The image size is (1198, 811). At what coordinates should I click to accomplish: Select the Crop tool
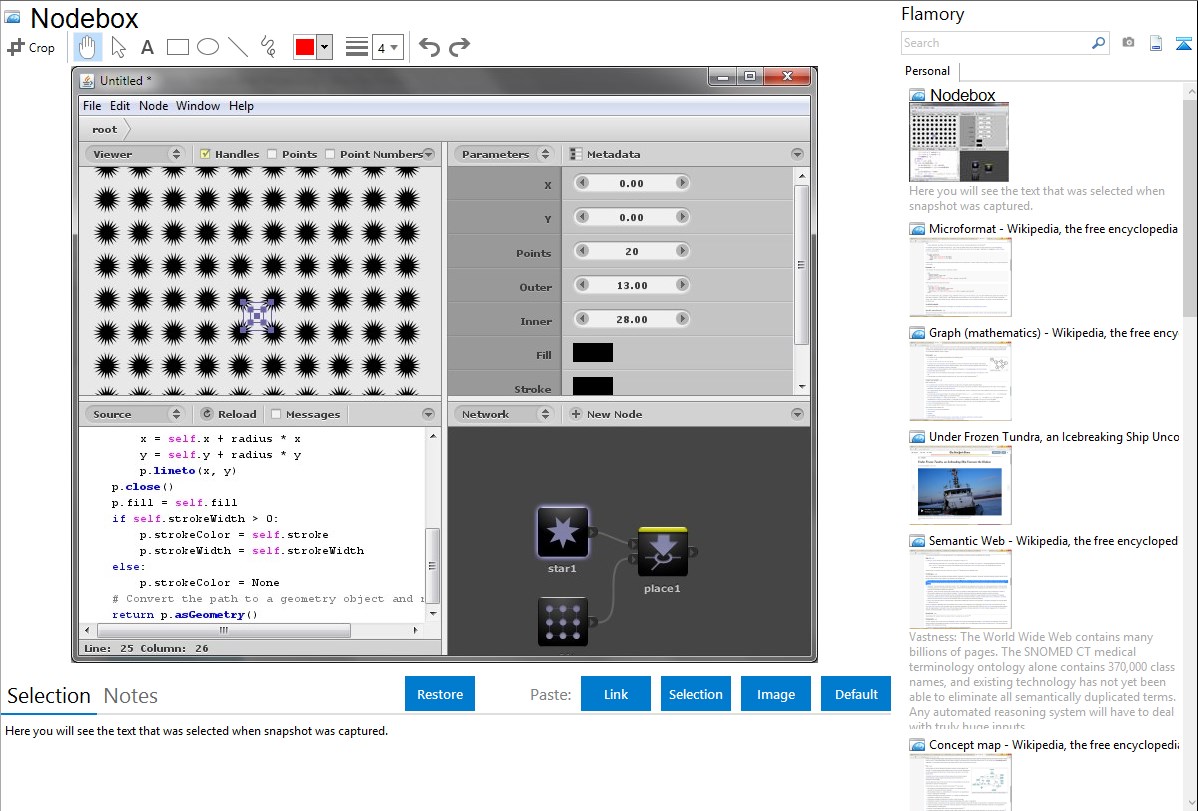point(31,47)
